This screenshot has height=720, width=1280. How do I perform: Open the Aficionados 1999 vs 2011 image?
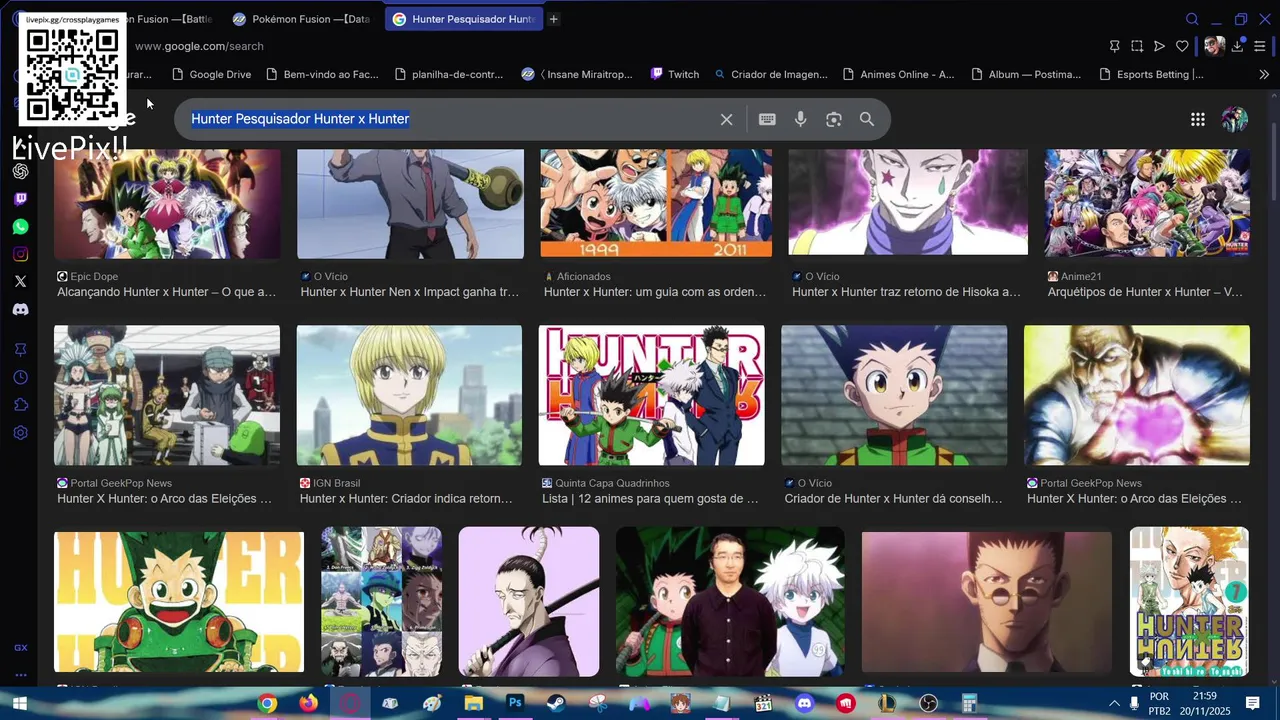pyautogui.click(x=656, y=204)
